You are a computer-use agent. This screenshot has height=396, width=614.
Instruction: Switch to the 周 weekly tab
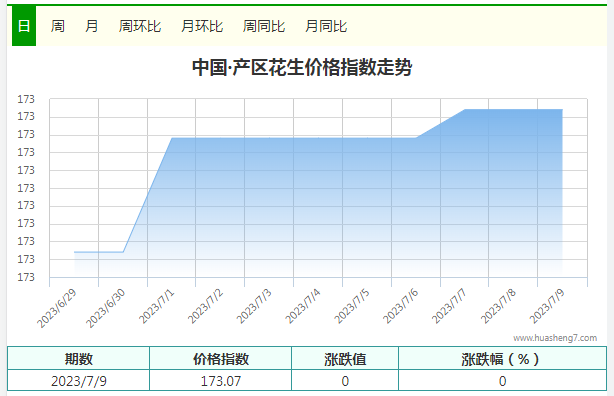[x=58, y=26]
